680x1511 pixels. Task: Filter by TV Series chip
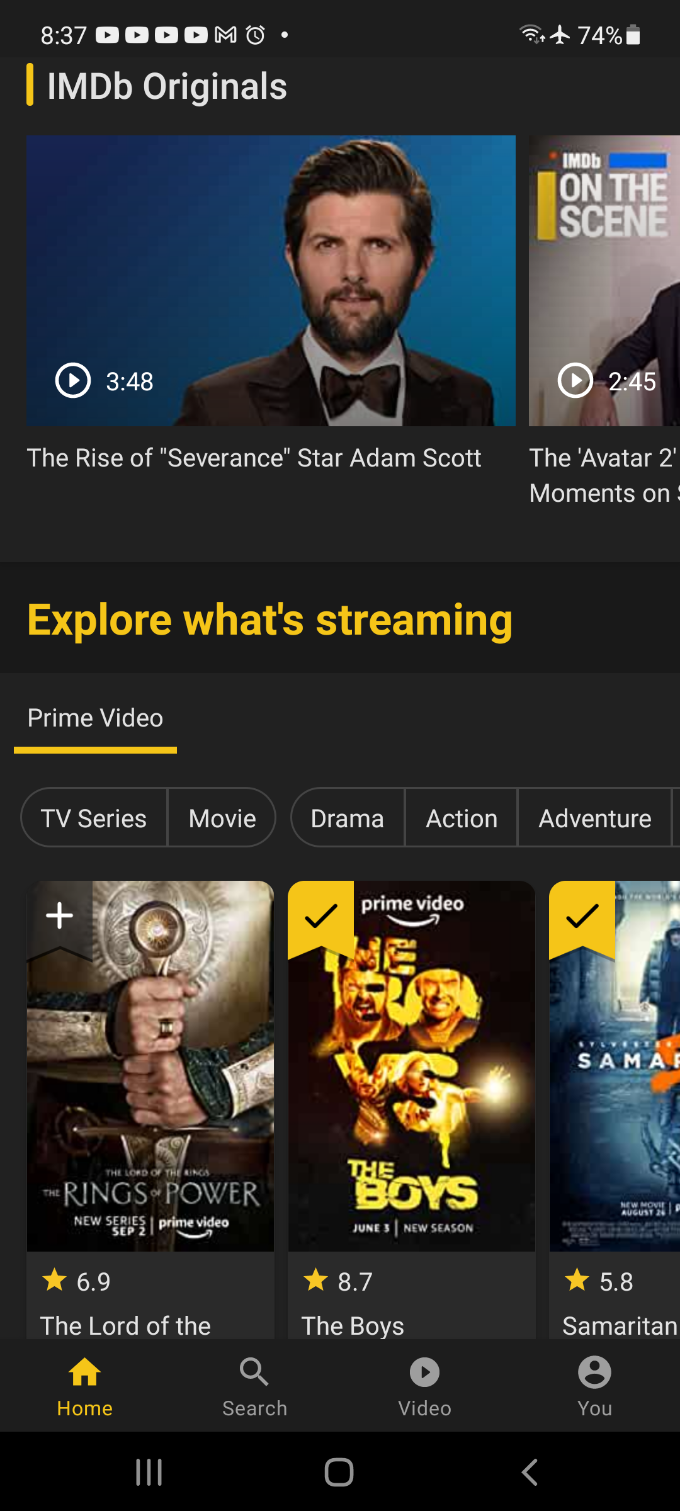tap(94, 818)
